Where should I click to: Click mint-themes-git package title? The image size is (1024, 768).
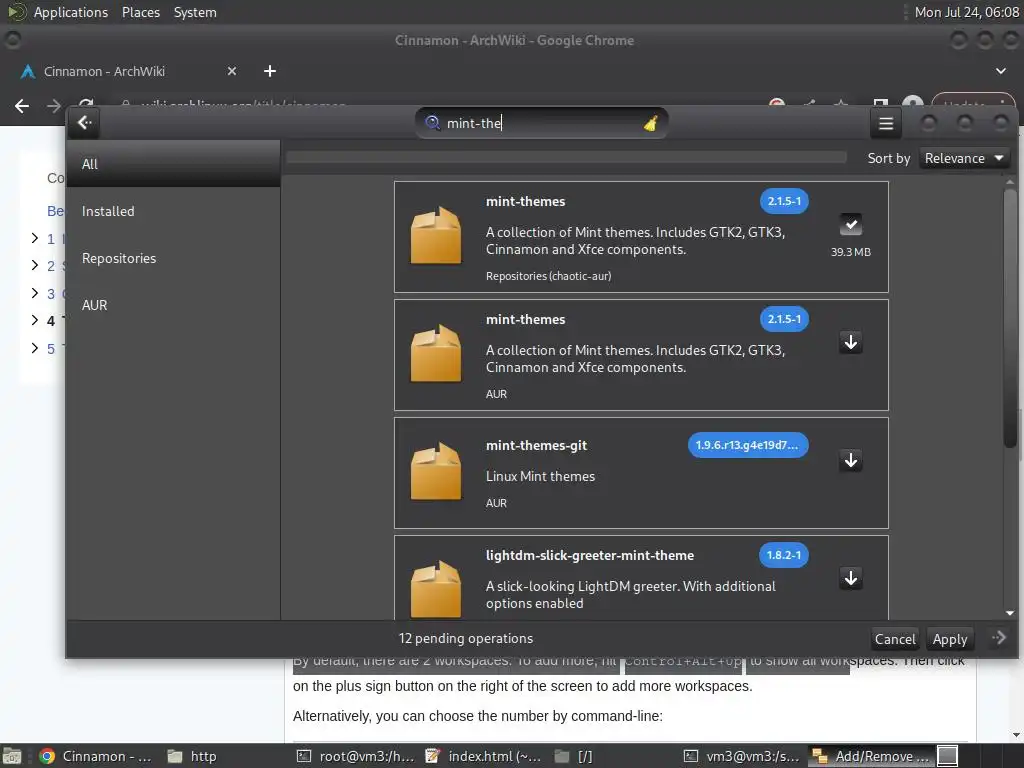[x=536, y=445]
